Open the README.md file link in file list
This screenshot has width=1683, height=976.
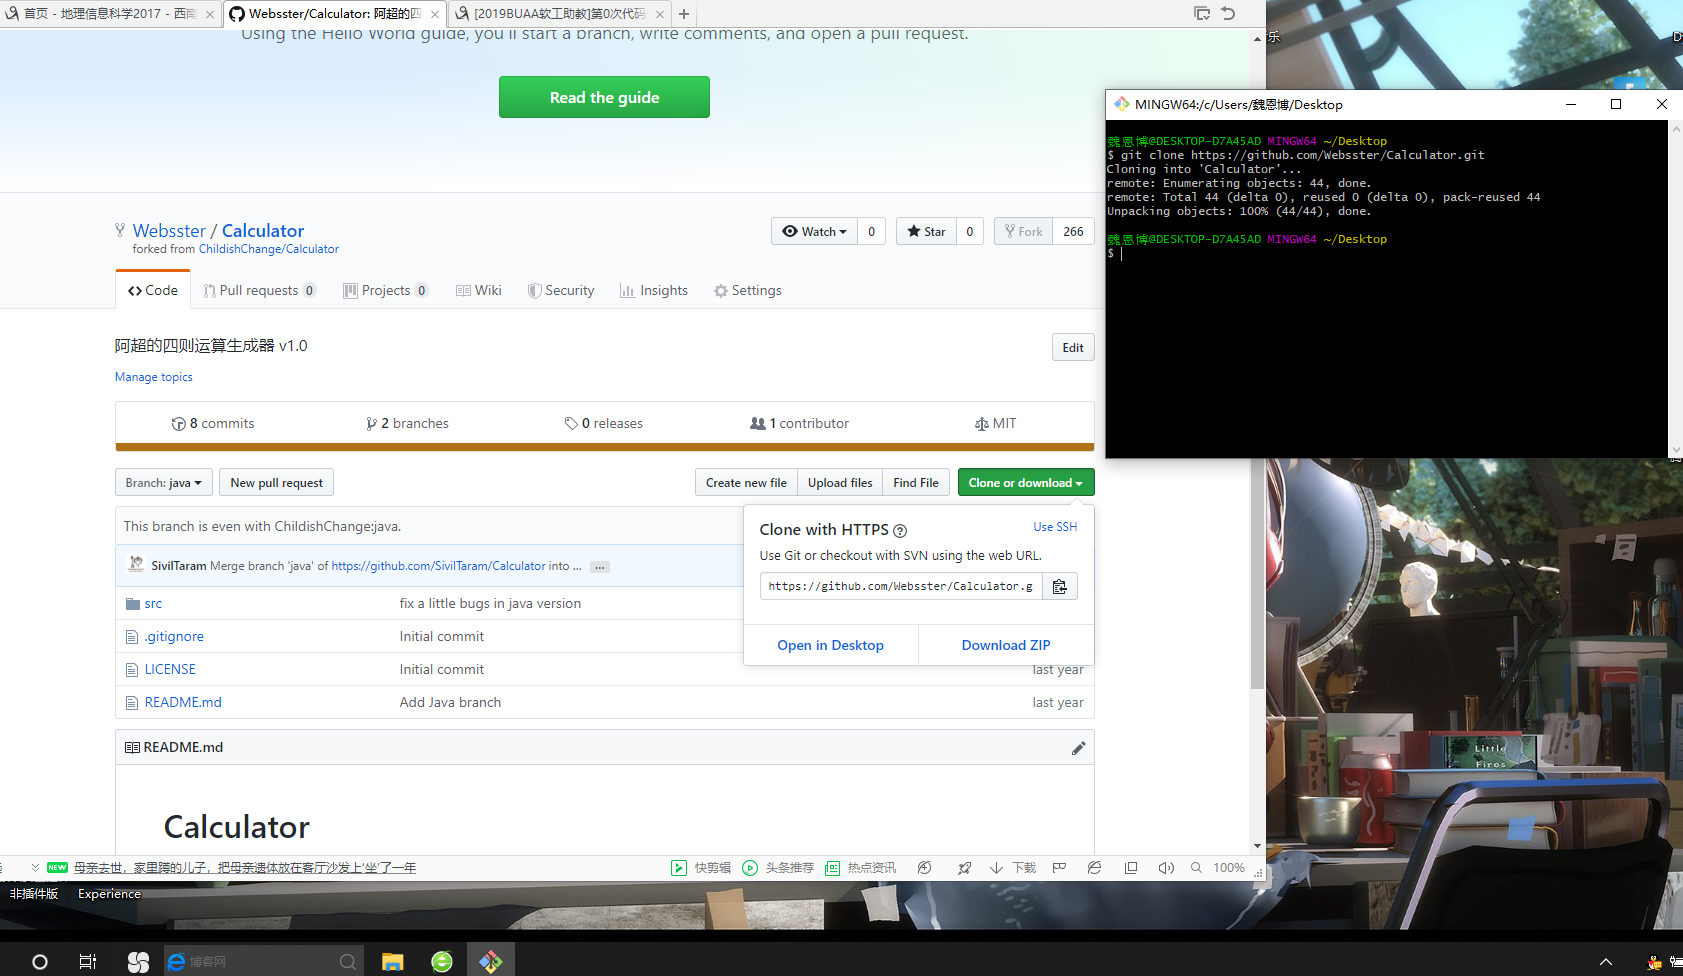click(x=183, y=702)
